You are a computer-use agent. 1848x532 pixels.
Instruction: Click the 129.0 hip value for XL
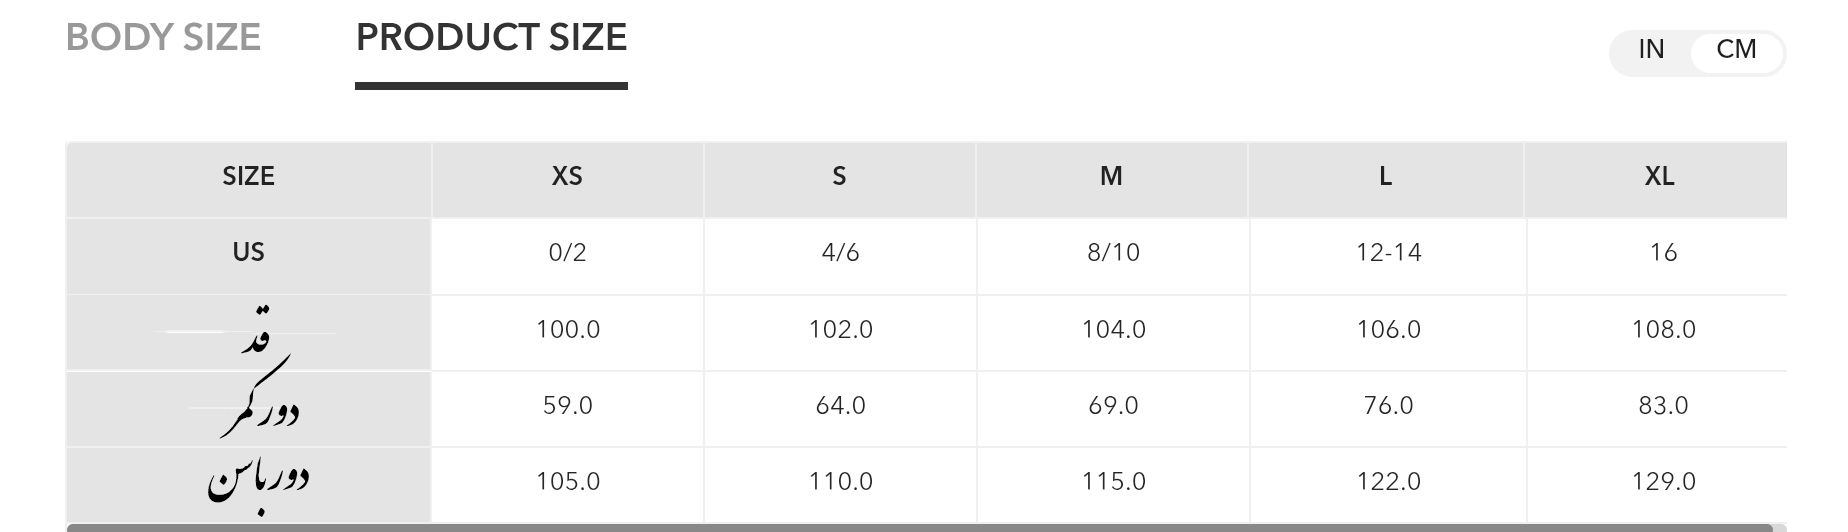[1663, 482]
